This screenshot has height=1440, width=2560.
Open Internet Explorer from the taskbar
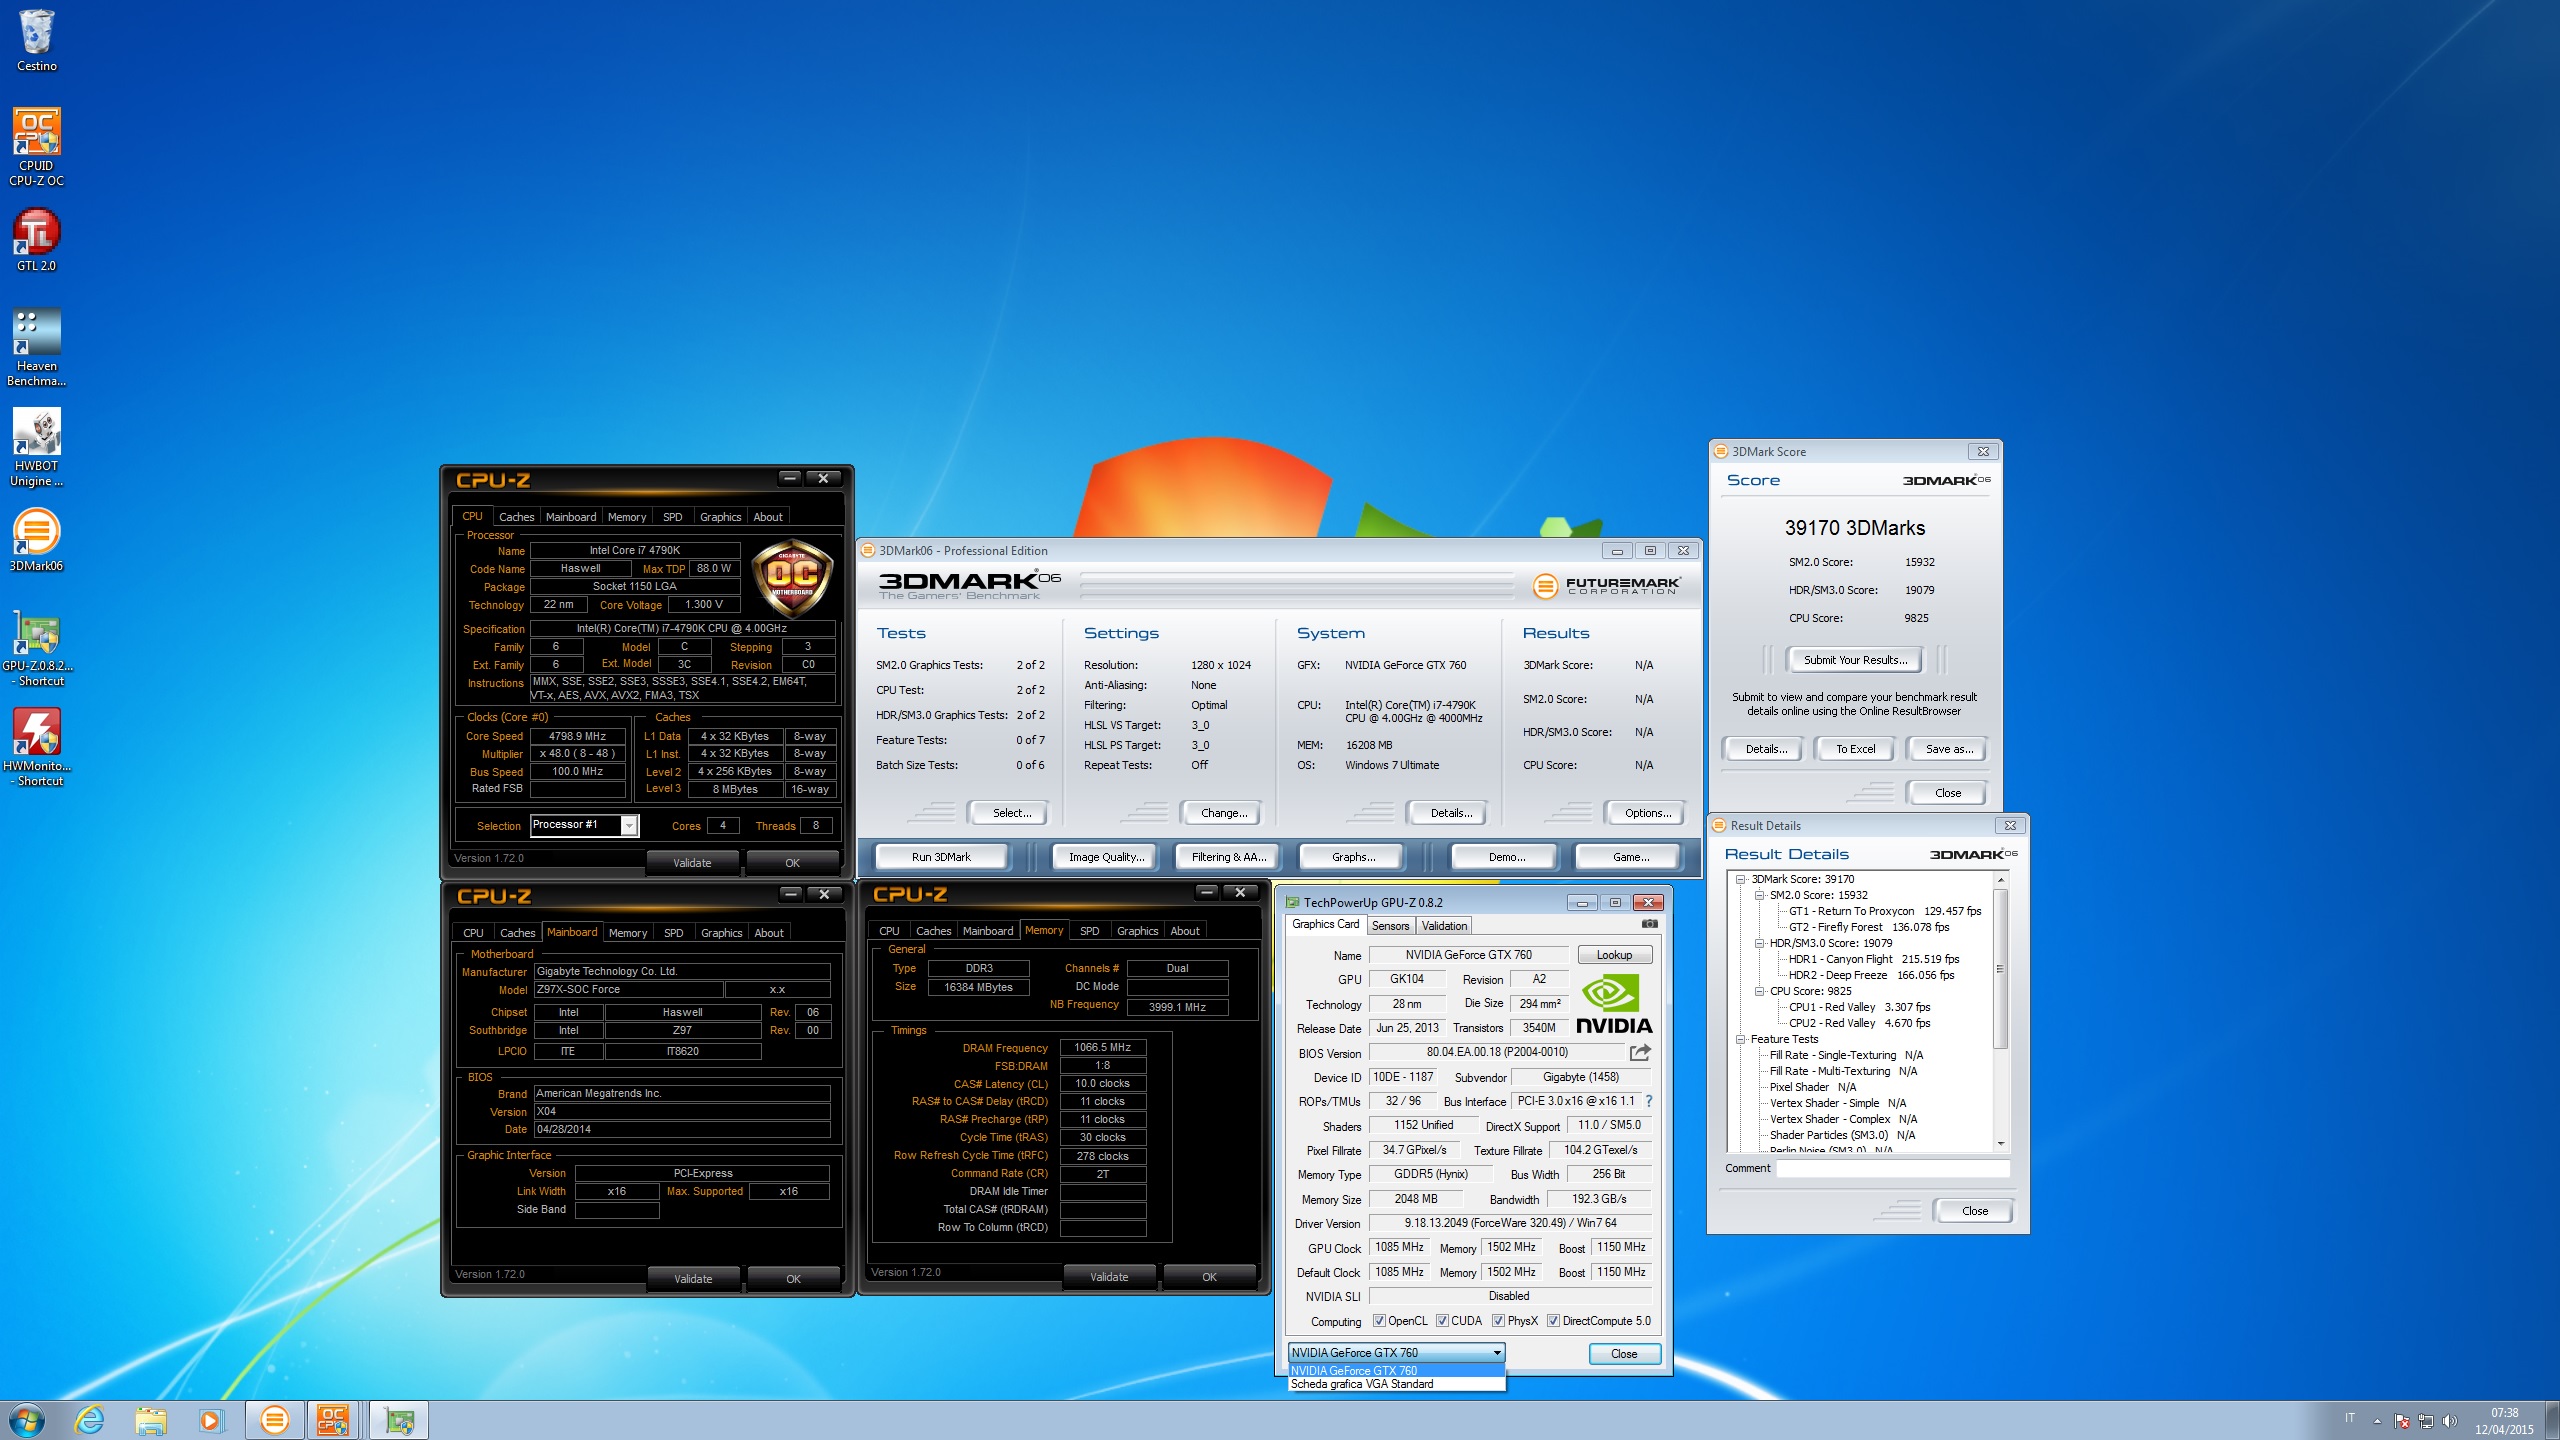coord(90,1420)
